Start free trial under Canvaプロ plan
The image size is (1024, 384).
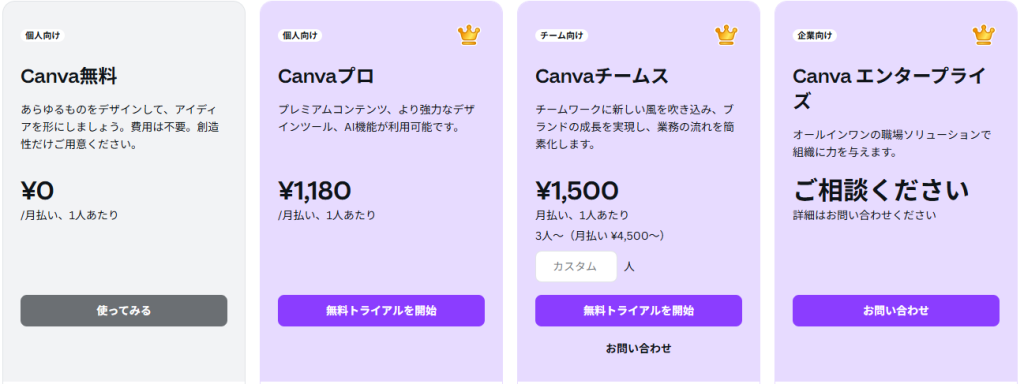[x=381, y=311]
